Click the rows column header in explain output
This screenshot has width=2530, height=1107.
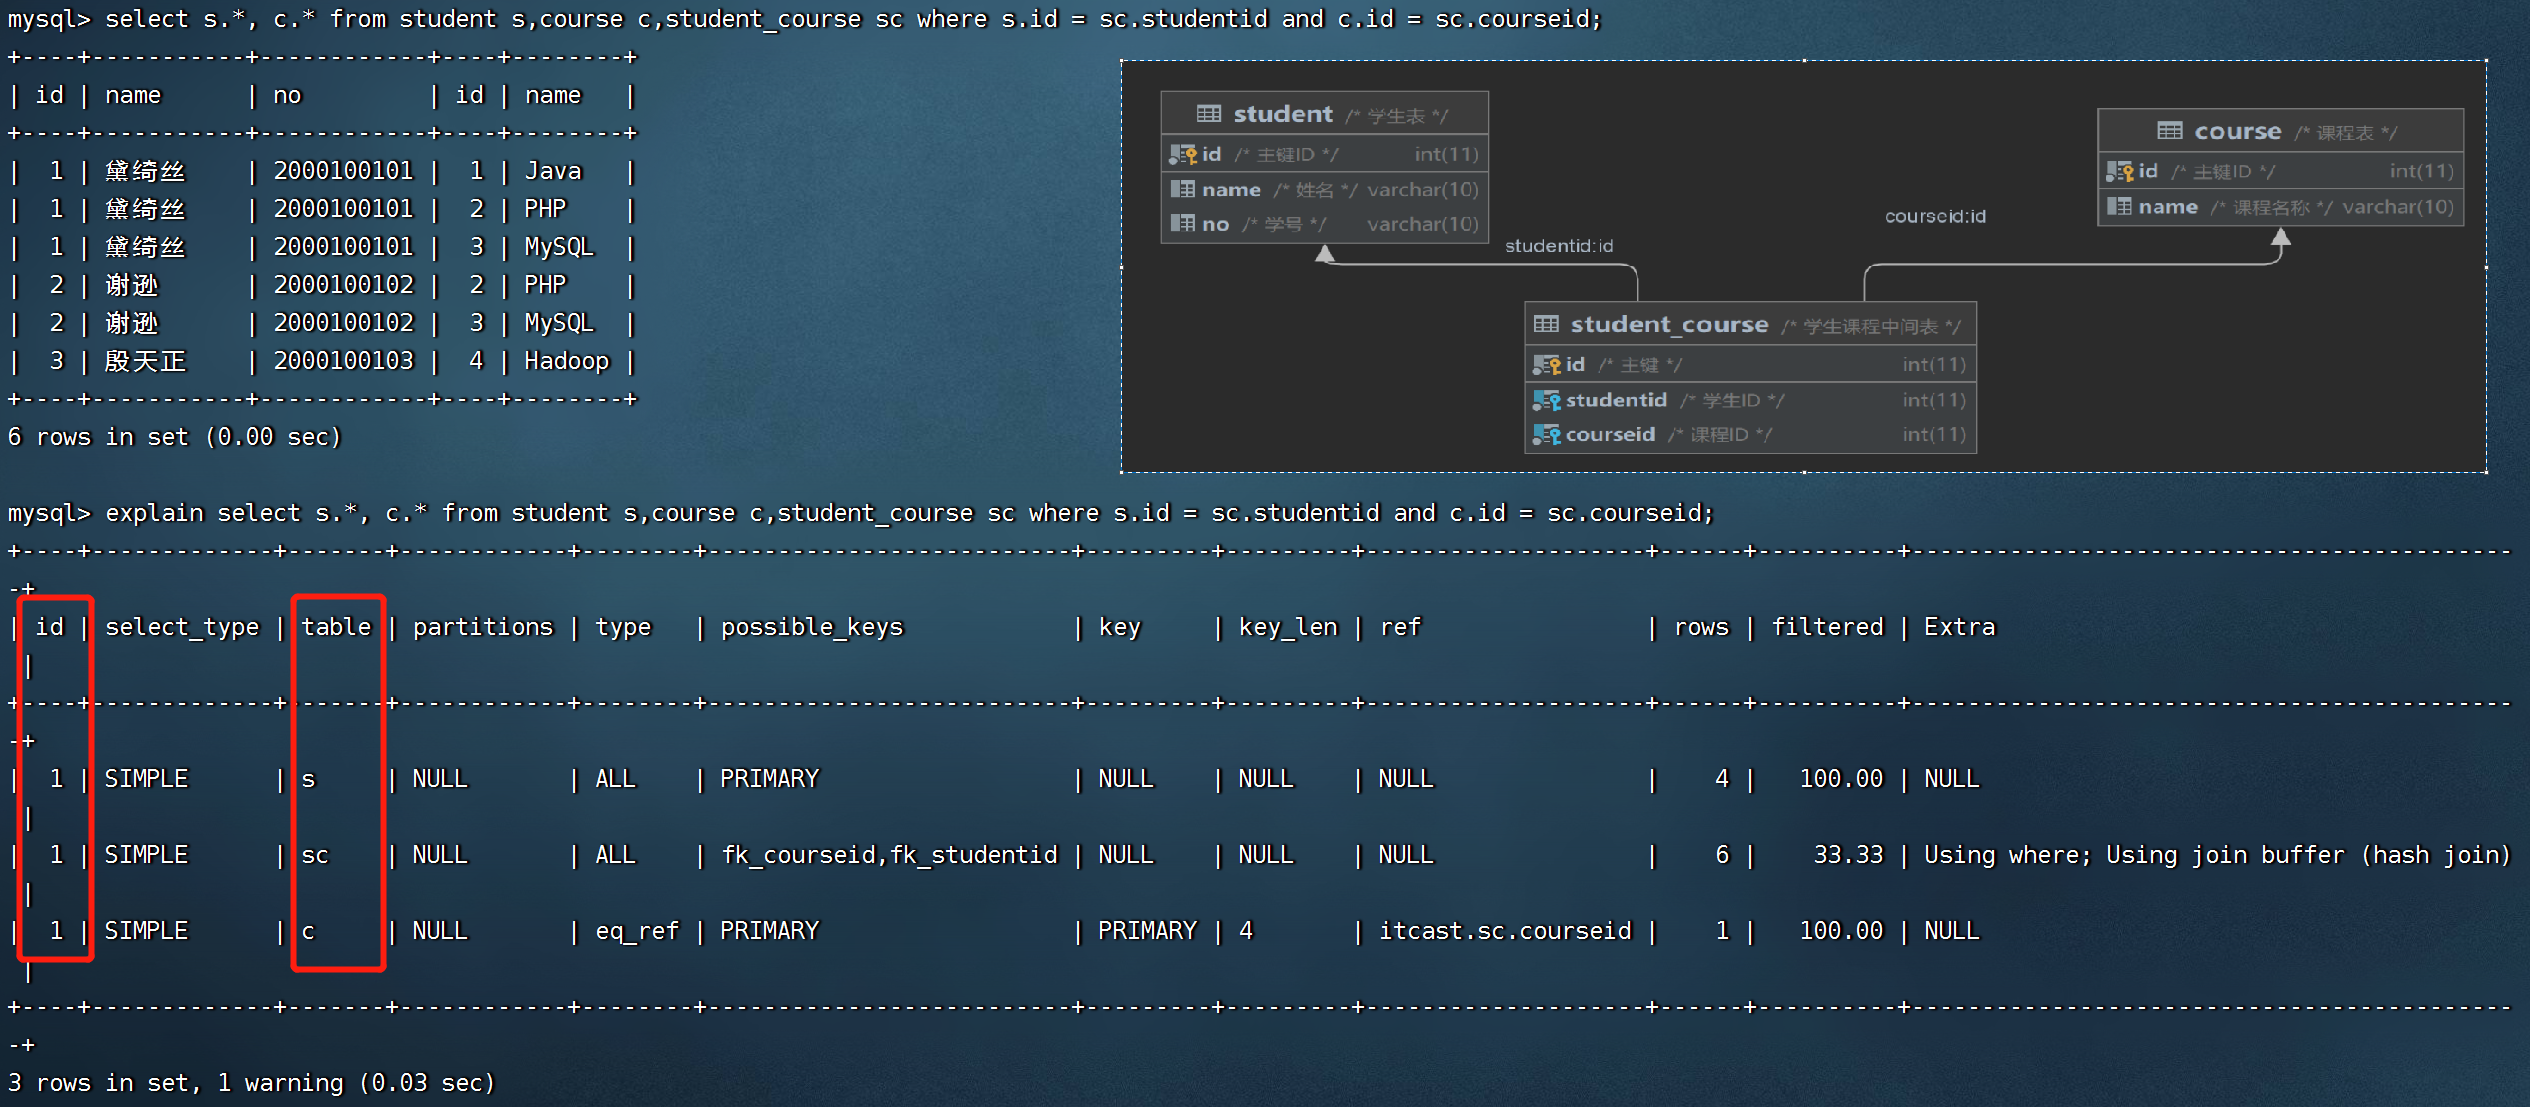(x=1701, y=627)
